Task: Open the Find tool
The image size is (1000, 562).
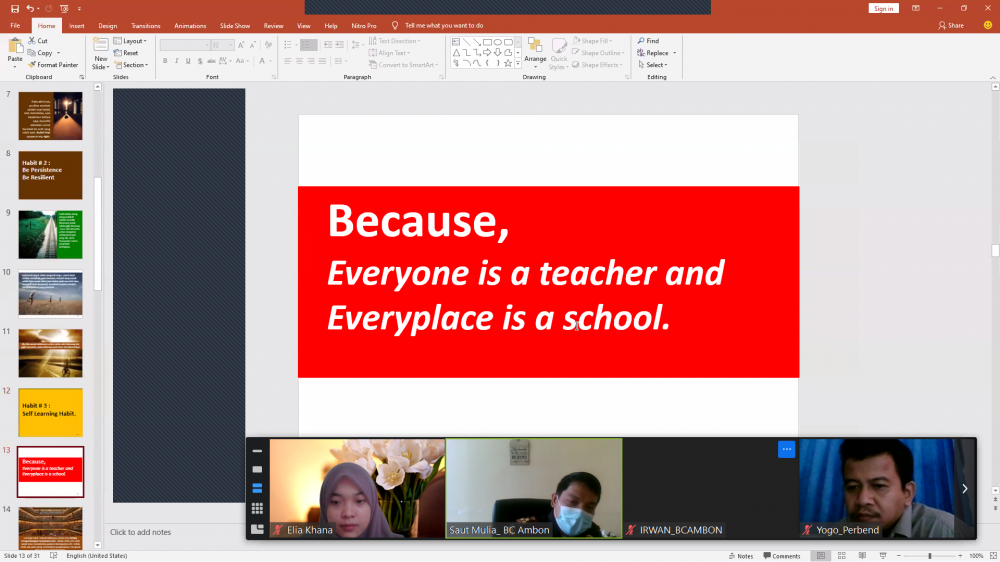Action: tap(648, 41)
